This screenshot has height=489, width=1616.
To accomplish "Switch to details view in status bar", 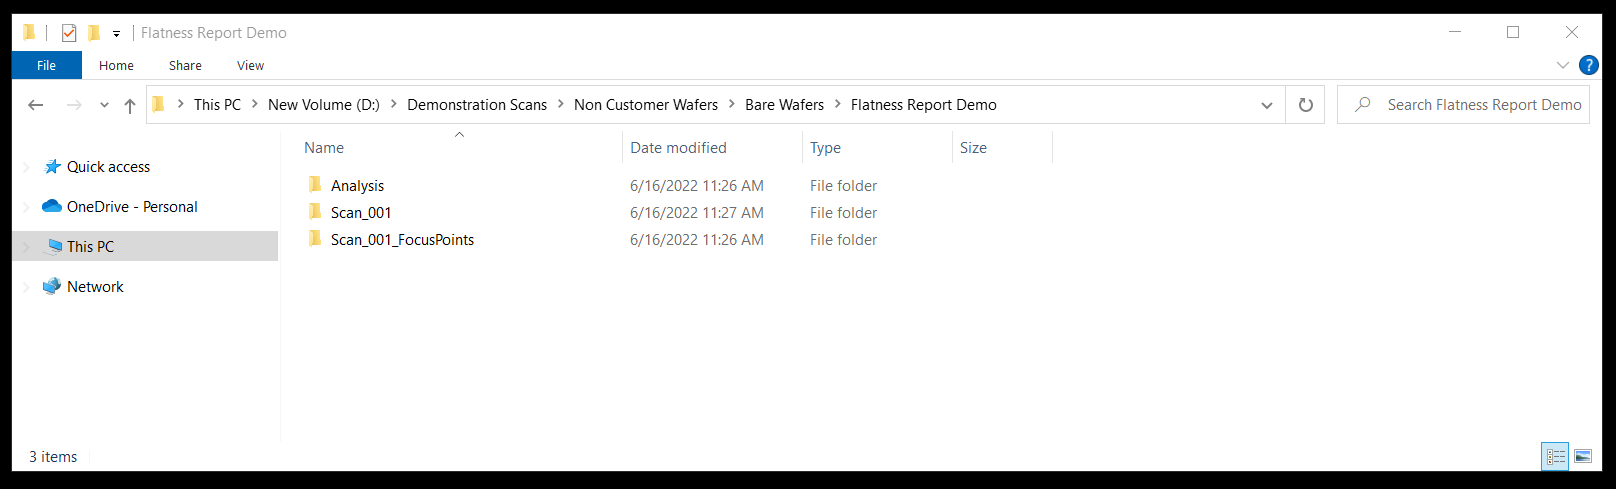I will (1555, 457).
